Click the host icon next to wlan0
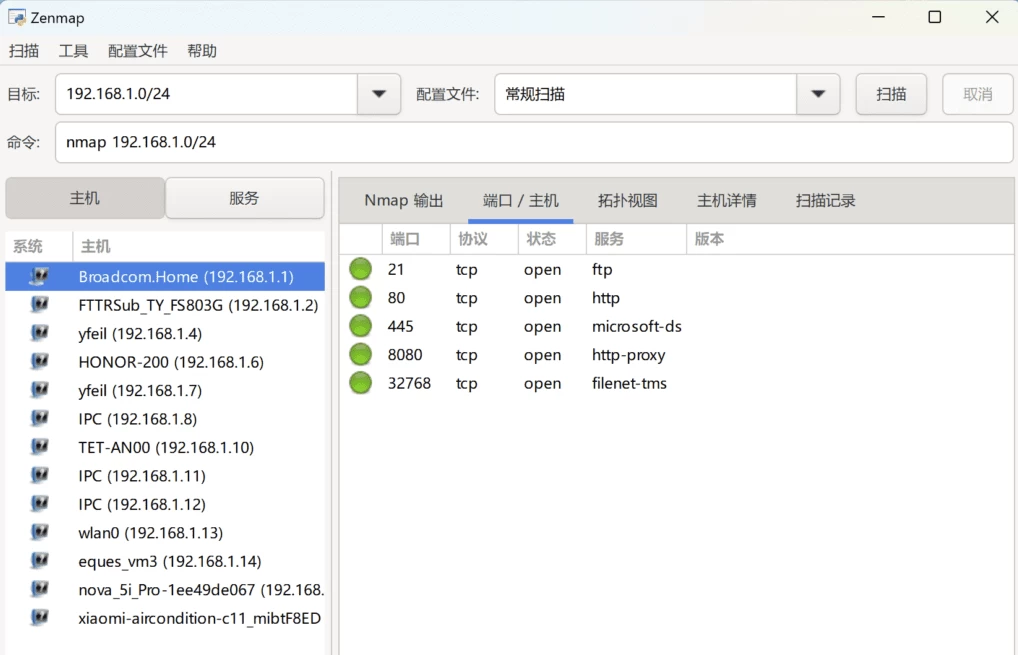Viewport: 1018px width, 655px height. tap(39, 533)
